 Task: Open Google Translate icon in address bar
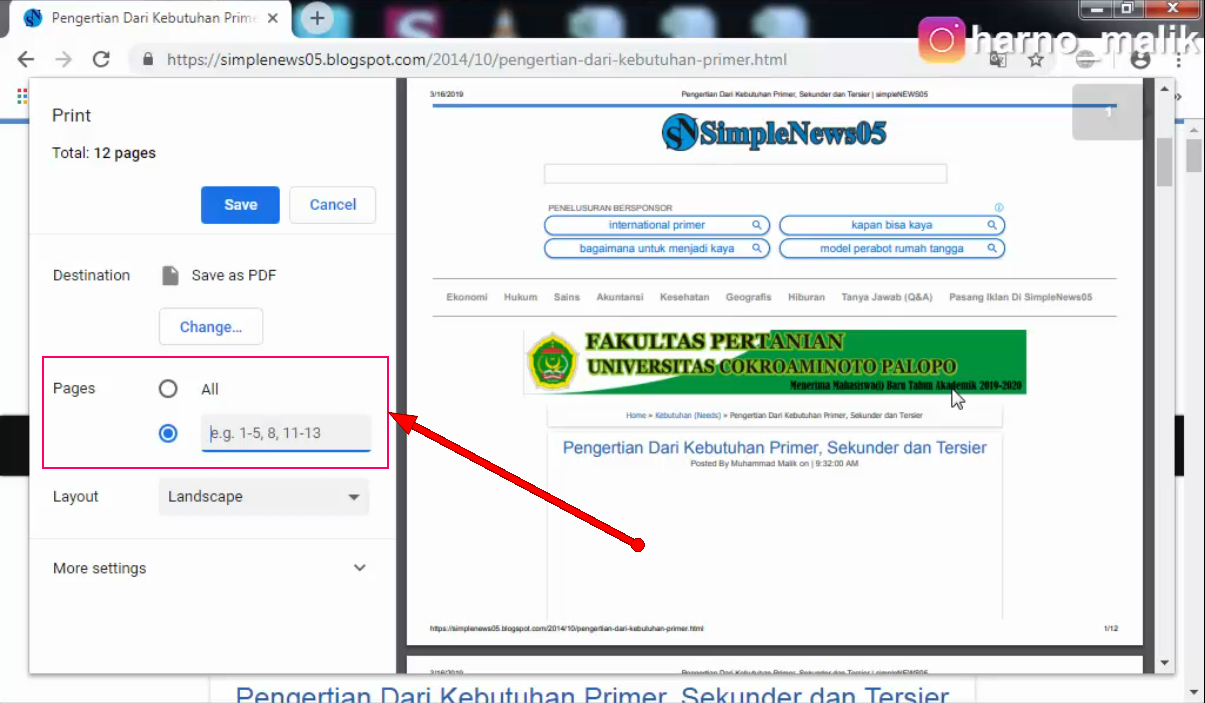pyautogui.click(x=997, y=60)
